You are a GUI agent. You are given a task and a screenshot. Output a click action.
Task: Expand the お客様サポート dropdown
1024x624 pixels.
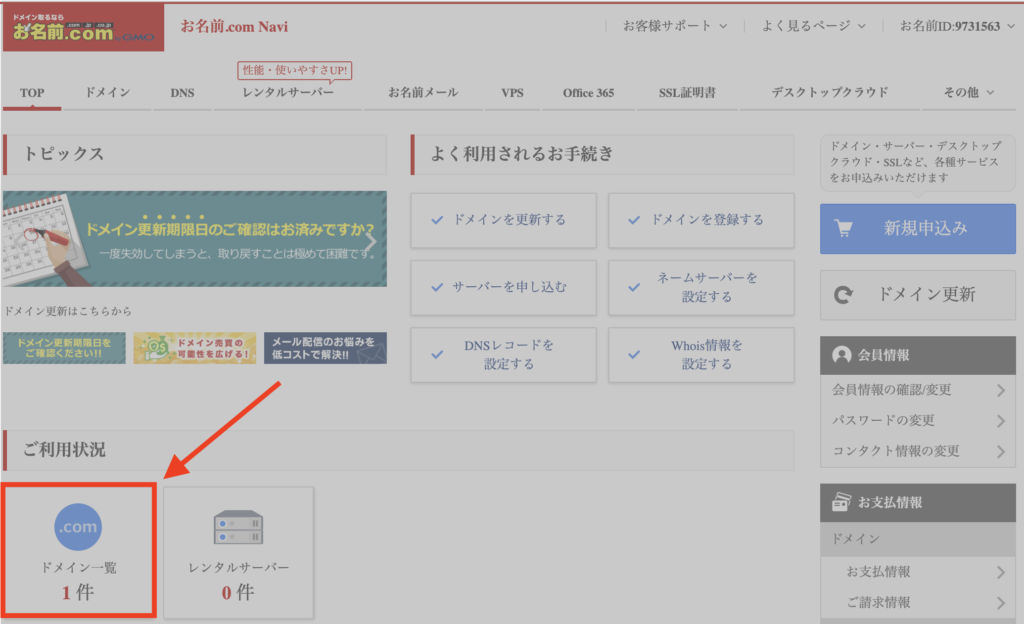pyautogui.click(x=675, y=26)
